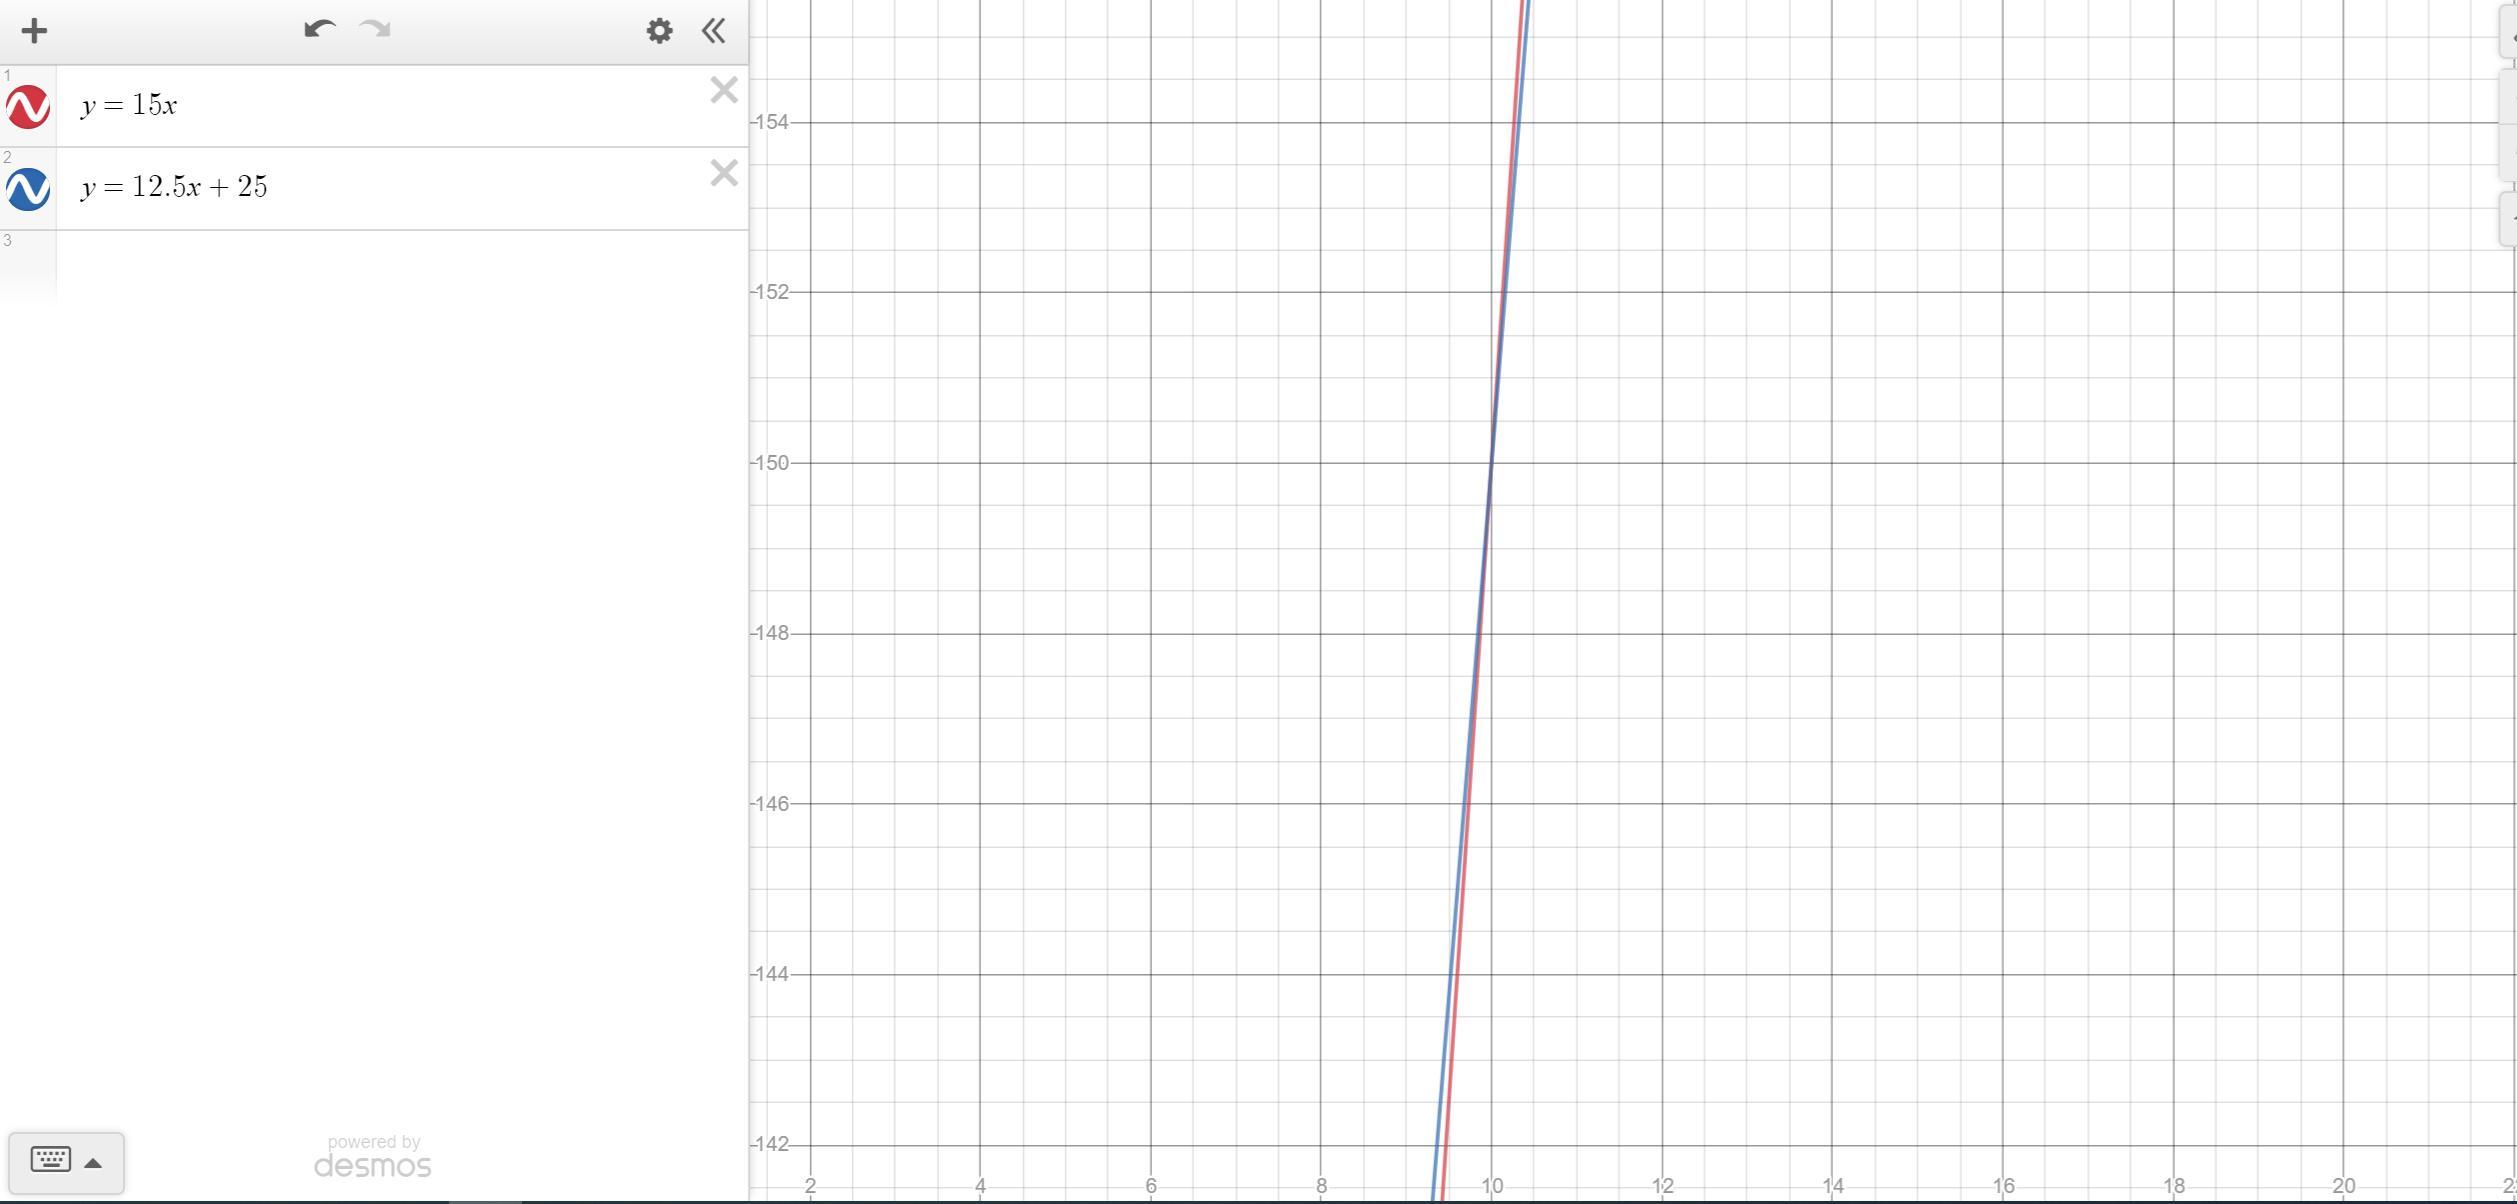
Task: Delete the y = 15x expression
Action: coord(723,91)
